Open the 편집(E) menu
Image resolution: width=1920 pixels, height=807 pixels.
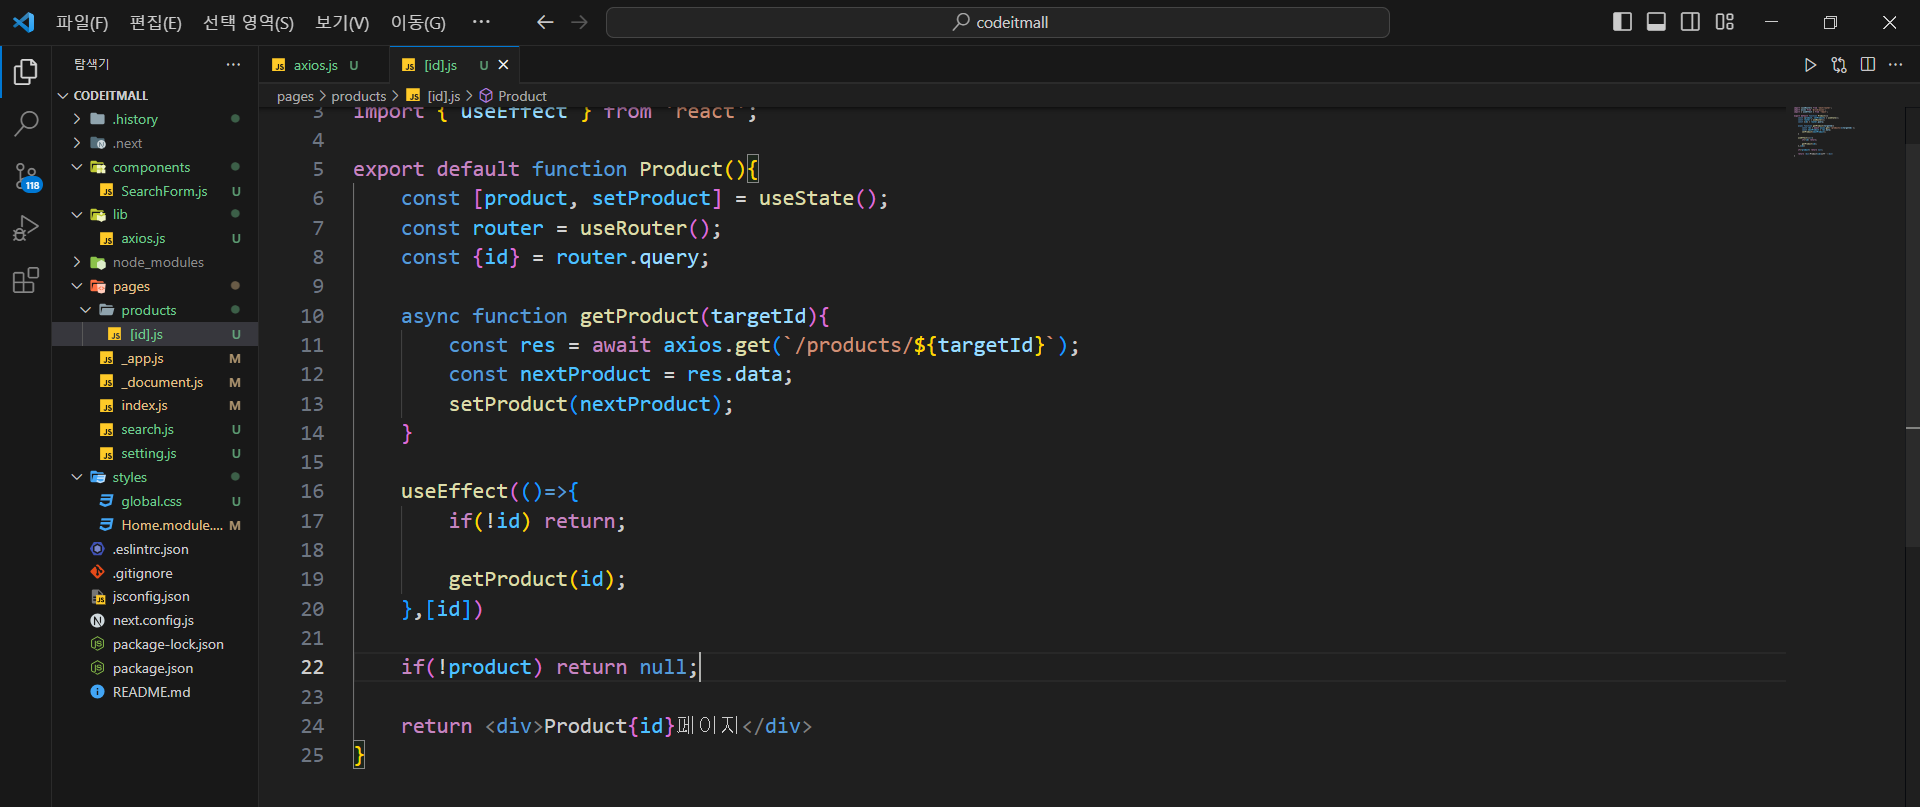pos(156,22)
